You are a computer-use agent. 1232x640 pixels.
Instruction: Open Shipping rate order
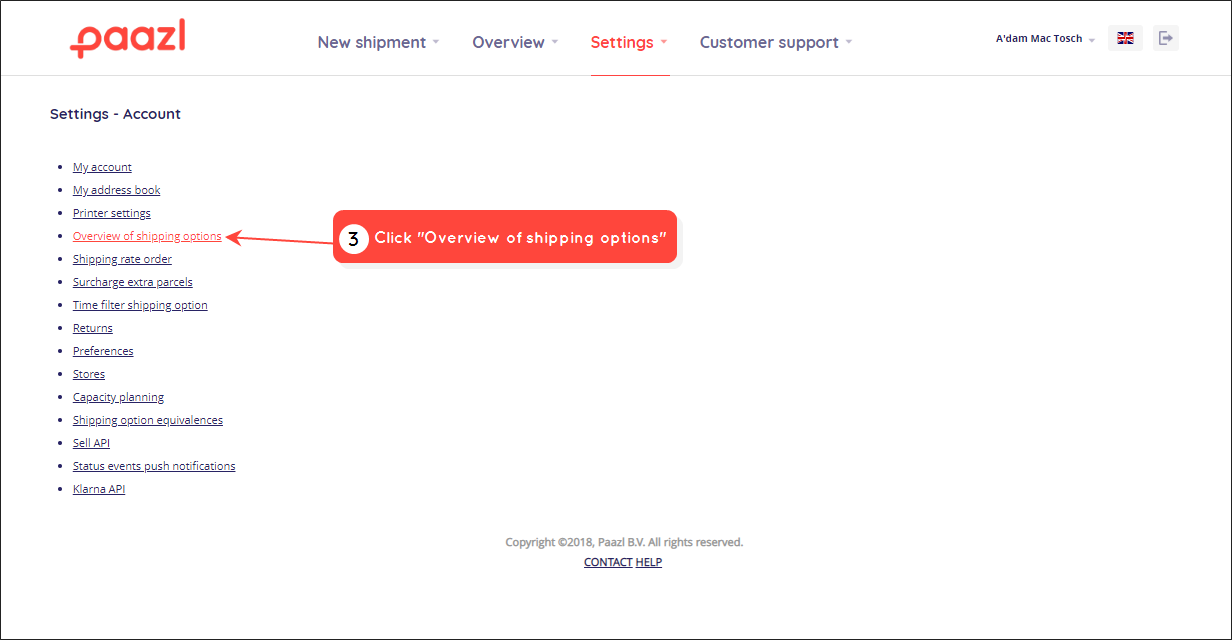(x=122, y=259)
